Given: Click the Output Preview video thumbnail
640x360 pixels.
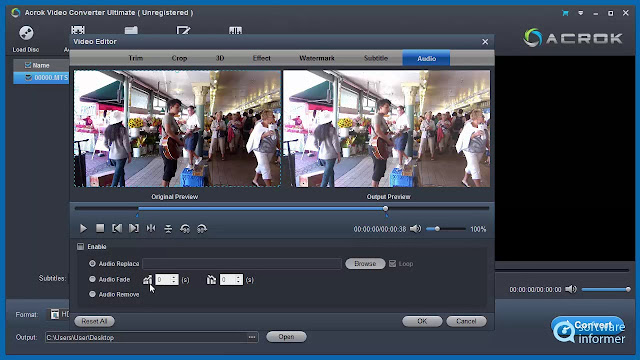Looking at the screenshot, I should click(387, 129).
